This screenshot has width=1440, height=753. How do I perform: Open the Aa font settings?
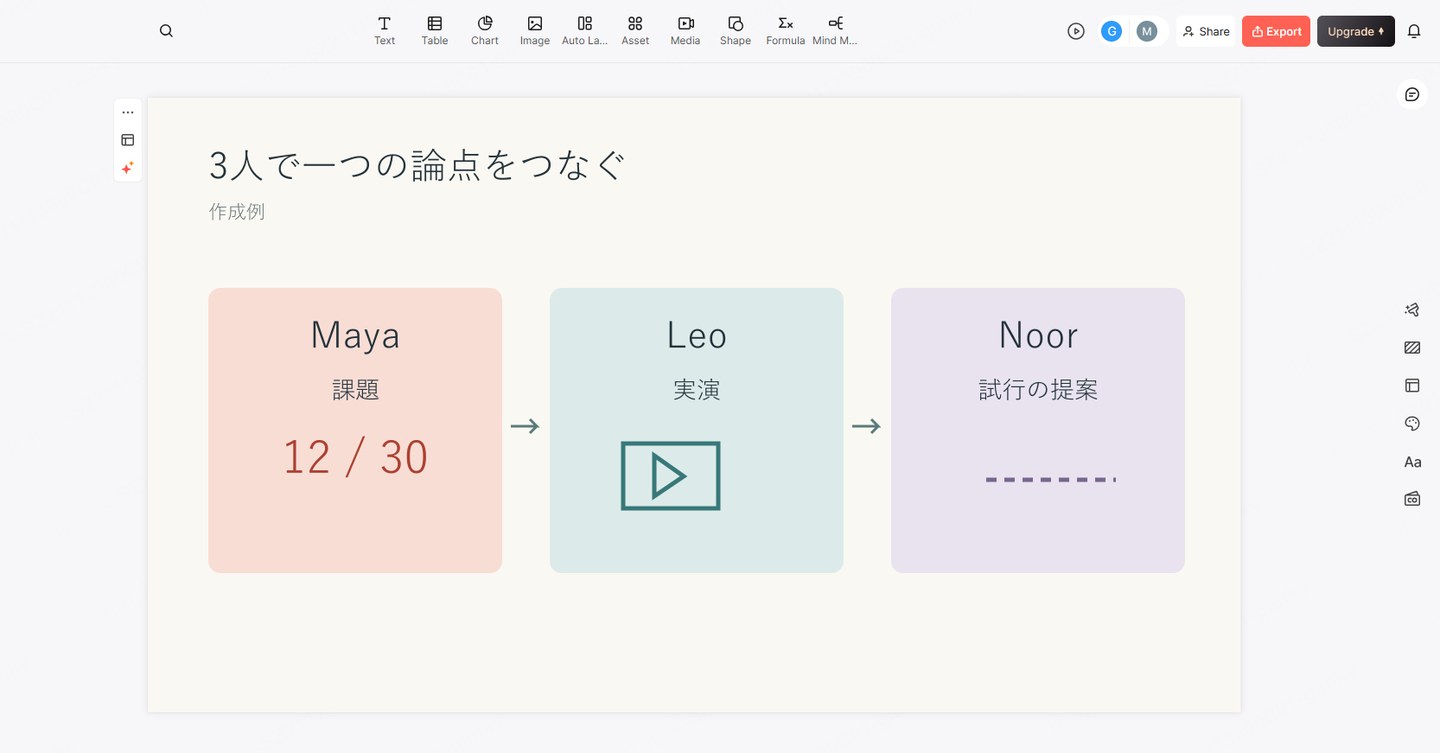[1412, 461]
